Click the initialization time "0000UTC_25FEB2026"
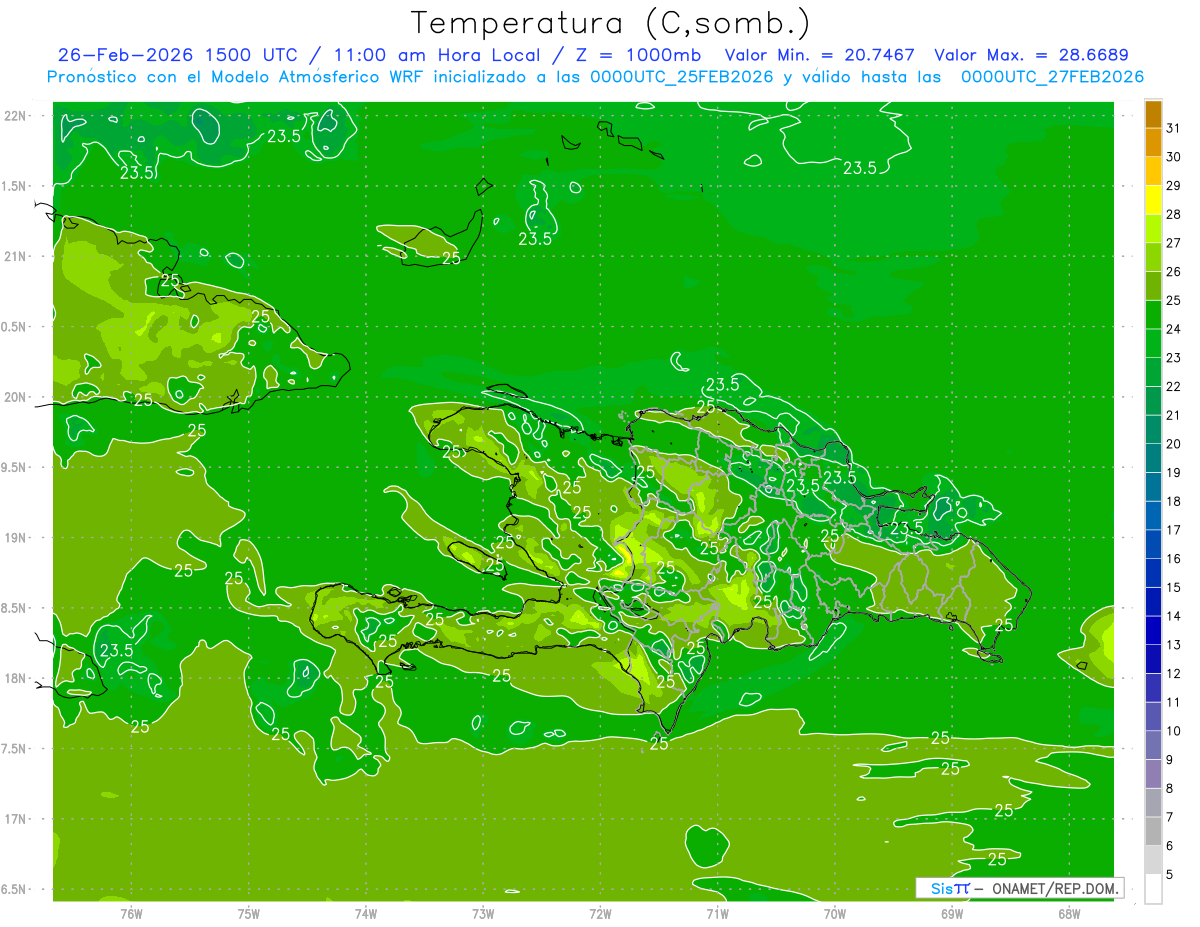This screenshot has height=927, width=1200. coord(682,77)
